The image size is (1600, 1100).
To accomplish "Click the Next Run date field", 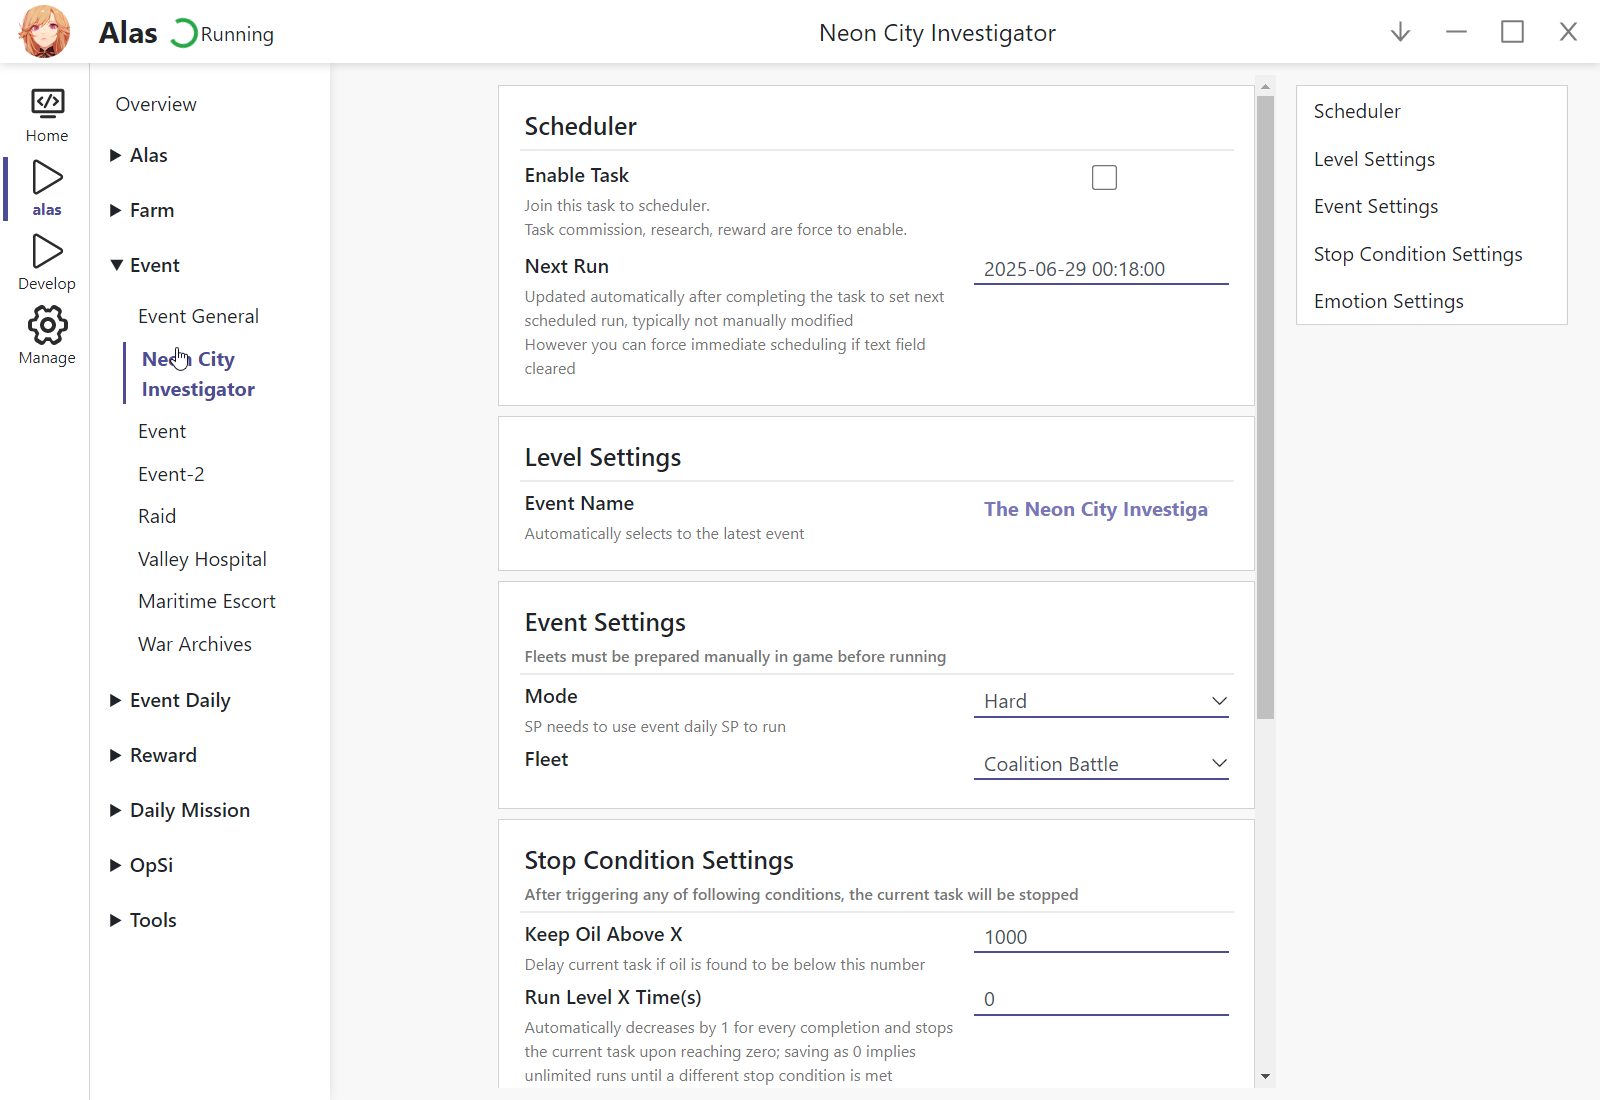I will click(1101, 269).
